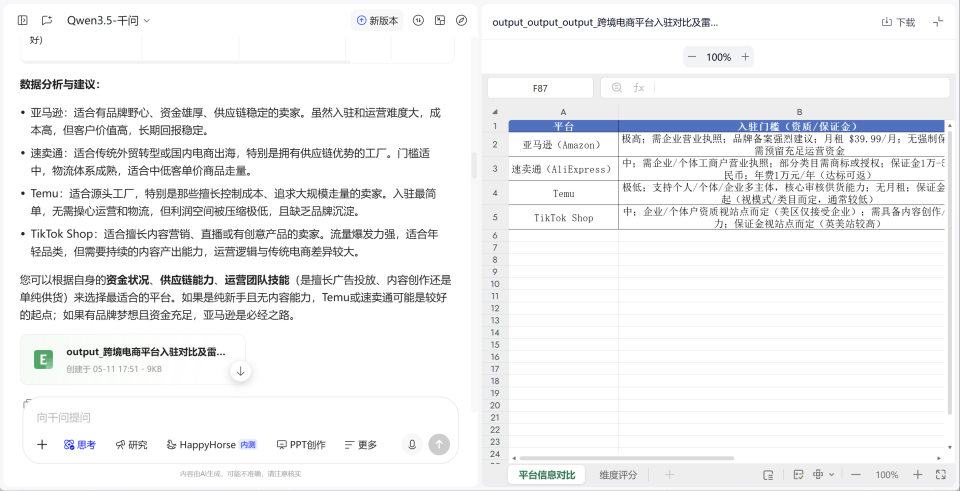Zoom out with the minus in the top zoom bar

692,57
